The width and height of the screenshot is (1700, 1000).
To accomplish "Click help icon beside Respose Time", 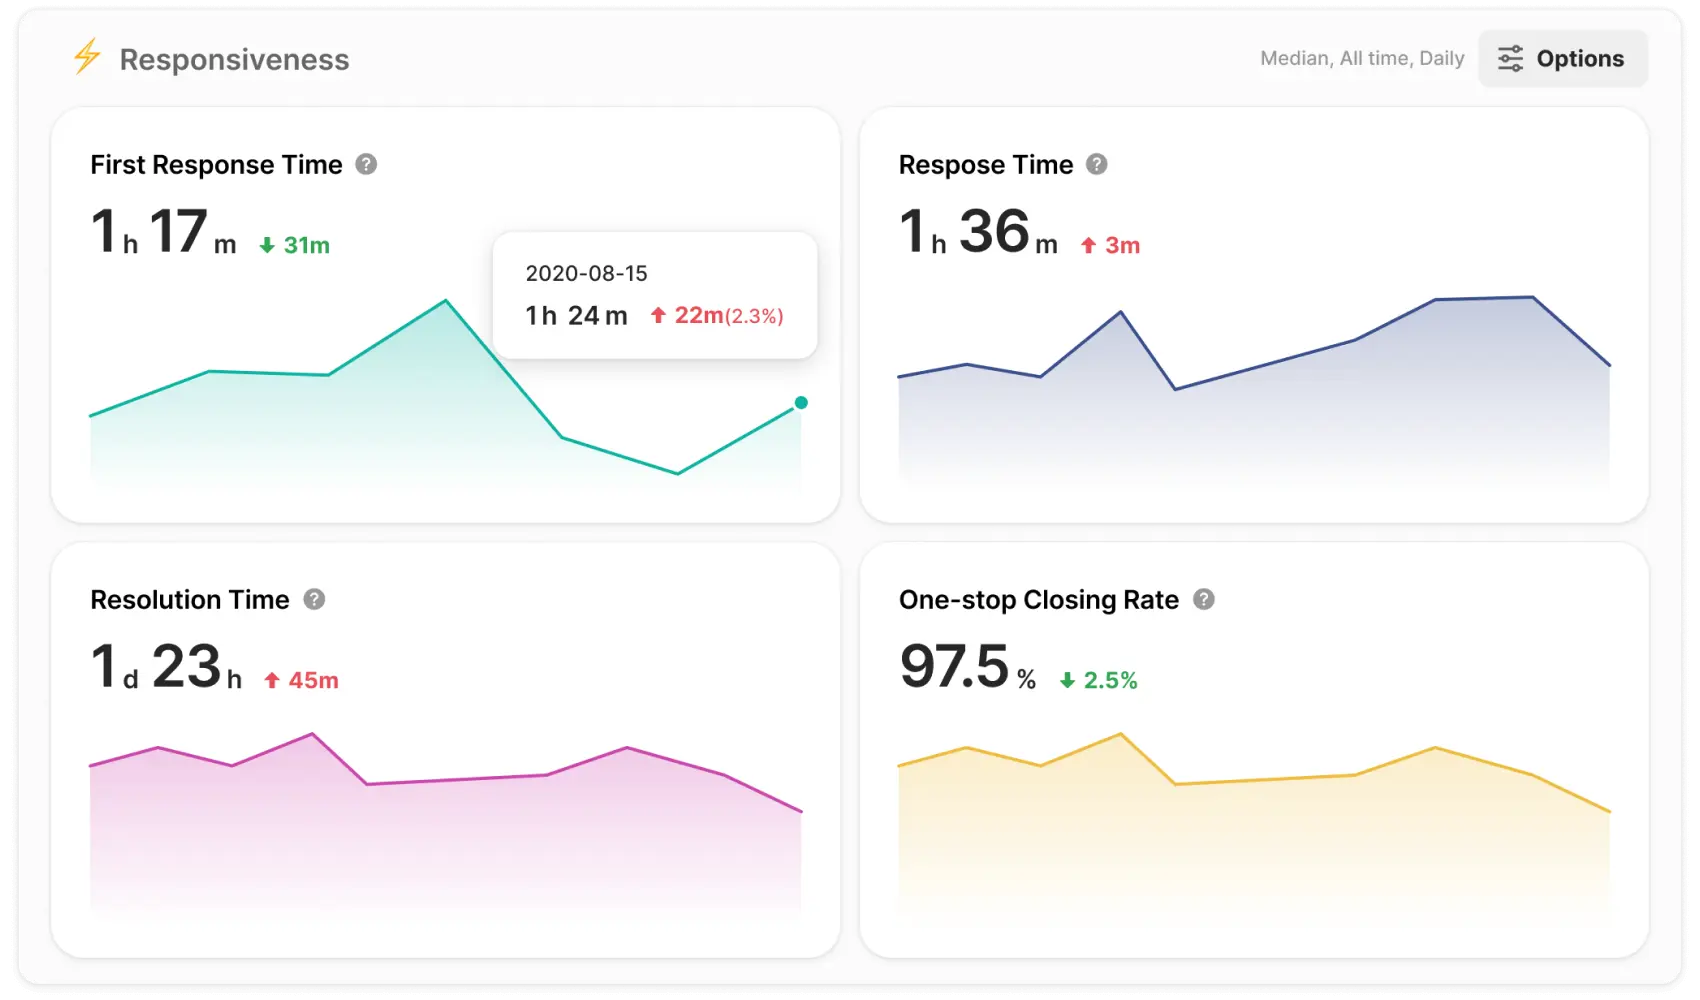I will point(1097,164).
